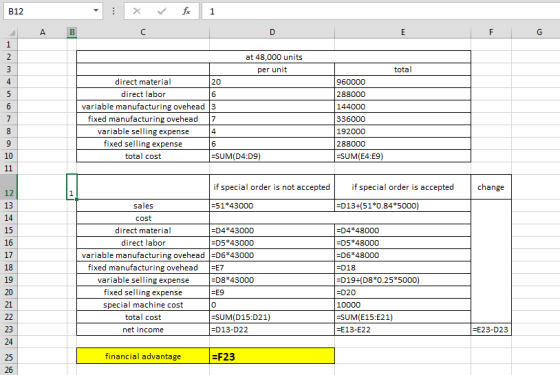Click the Select All corner triangle
560x375 pixels.
[12, 33]
